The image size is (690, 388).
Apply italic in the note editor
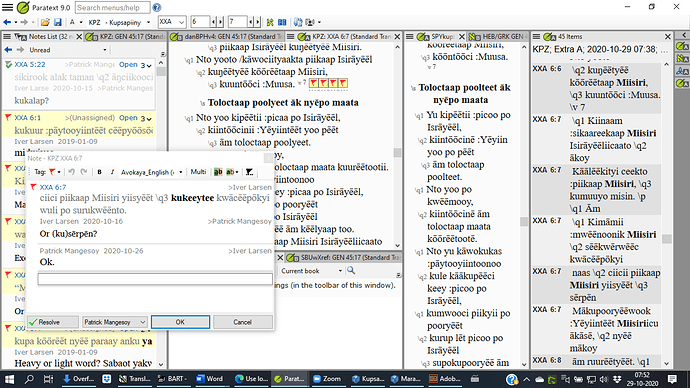coord(112,172)
